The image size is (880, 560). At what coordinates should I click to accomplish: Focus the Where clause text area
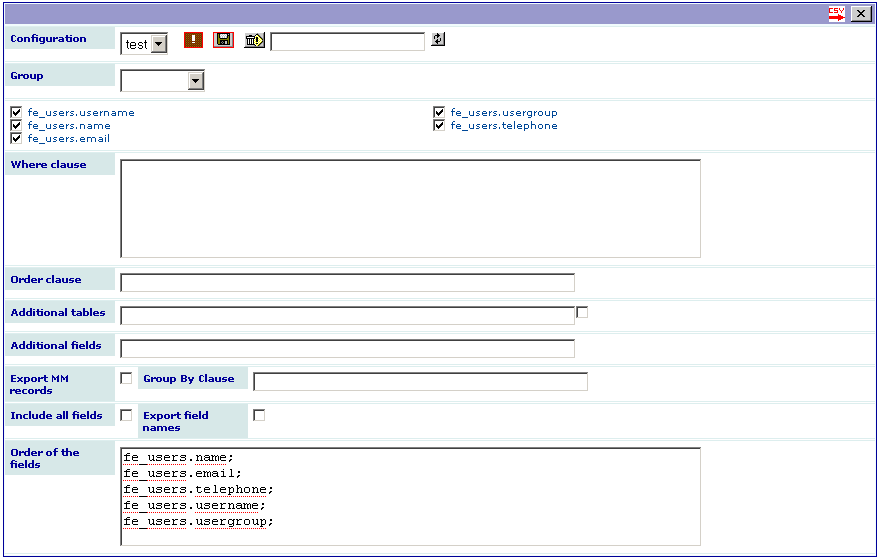(410, 209)
